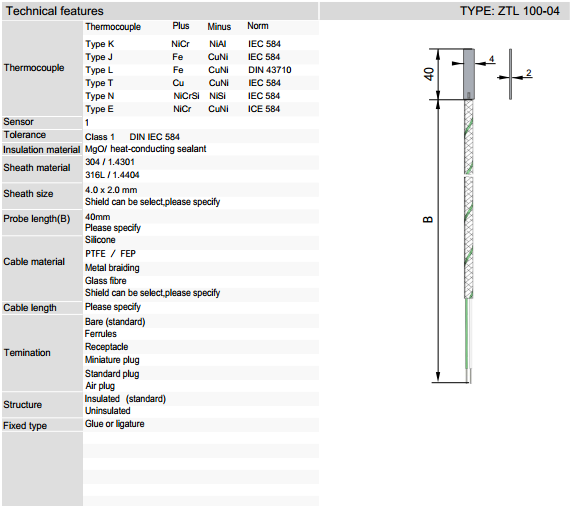
Task: Select 'Ferrules' termination option
Action: [x=101, y=334]
